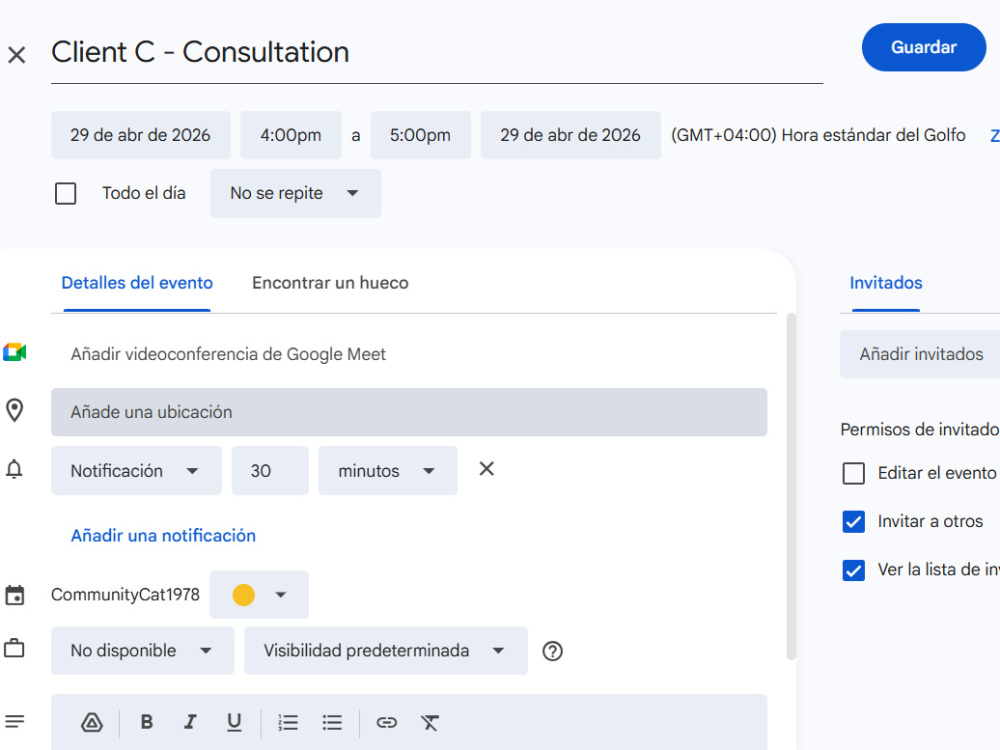1000x750 pixels.
Task: Enable Editar el evento guest permission
Action: pyautogui.click(x=853, y=473)
